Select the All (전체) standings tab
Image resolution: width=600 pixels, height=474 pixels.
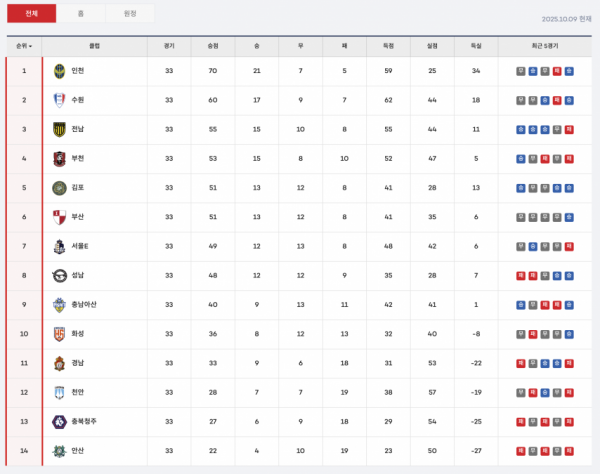(31, 13)
